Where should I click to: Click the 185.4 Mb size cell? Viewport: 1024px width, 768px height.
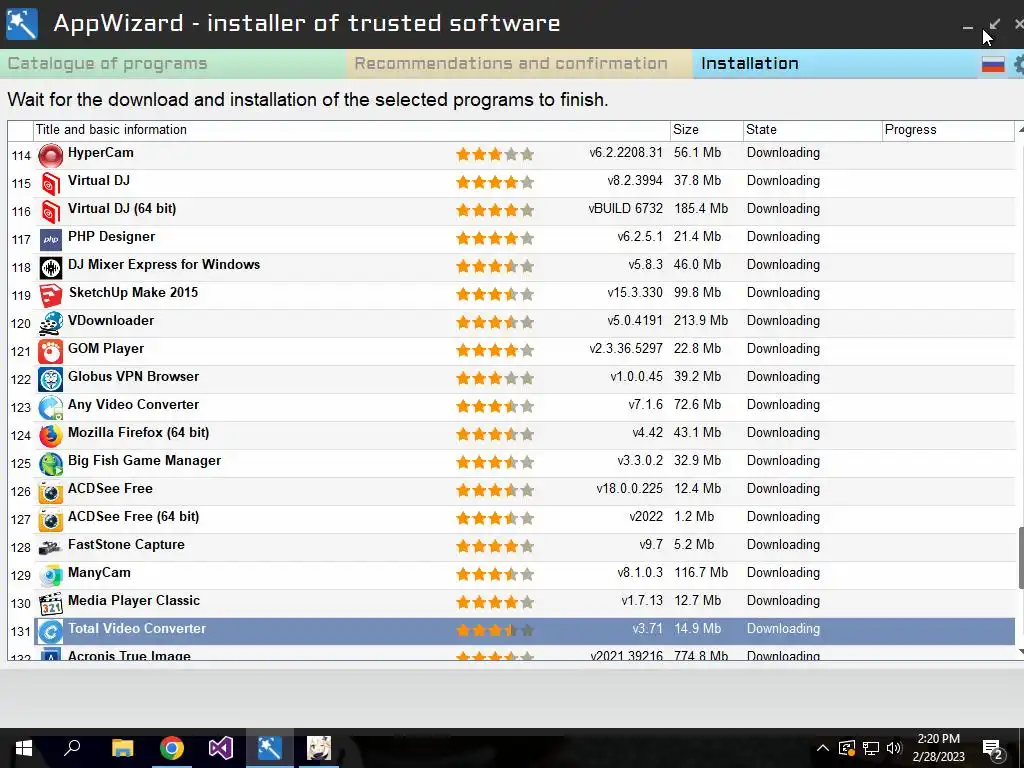coord(701,209)
